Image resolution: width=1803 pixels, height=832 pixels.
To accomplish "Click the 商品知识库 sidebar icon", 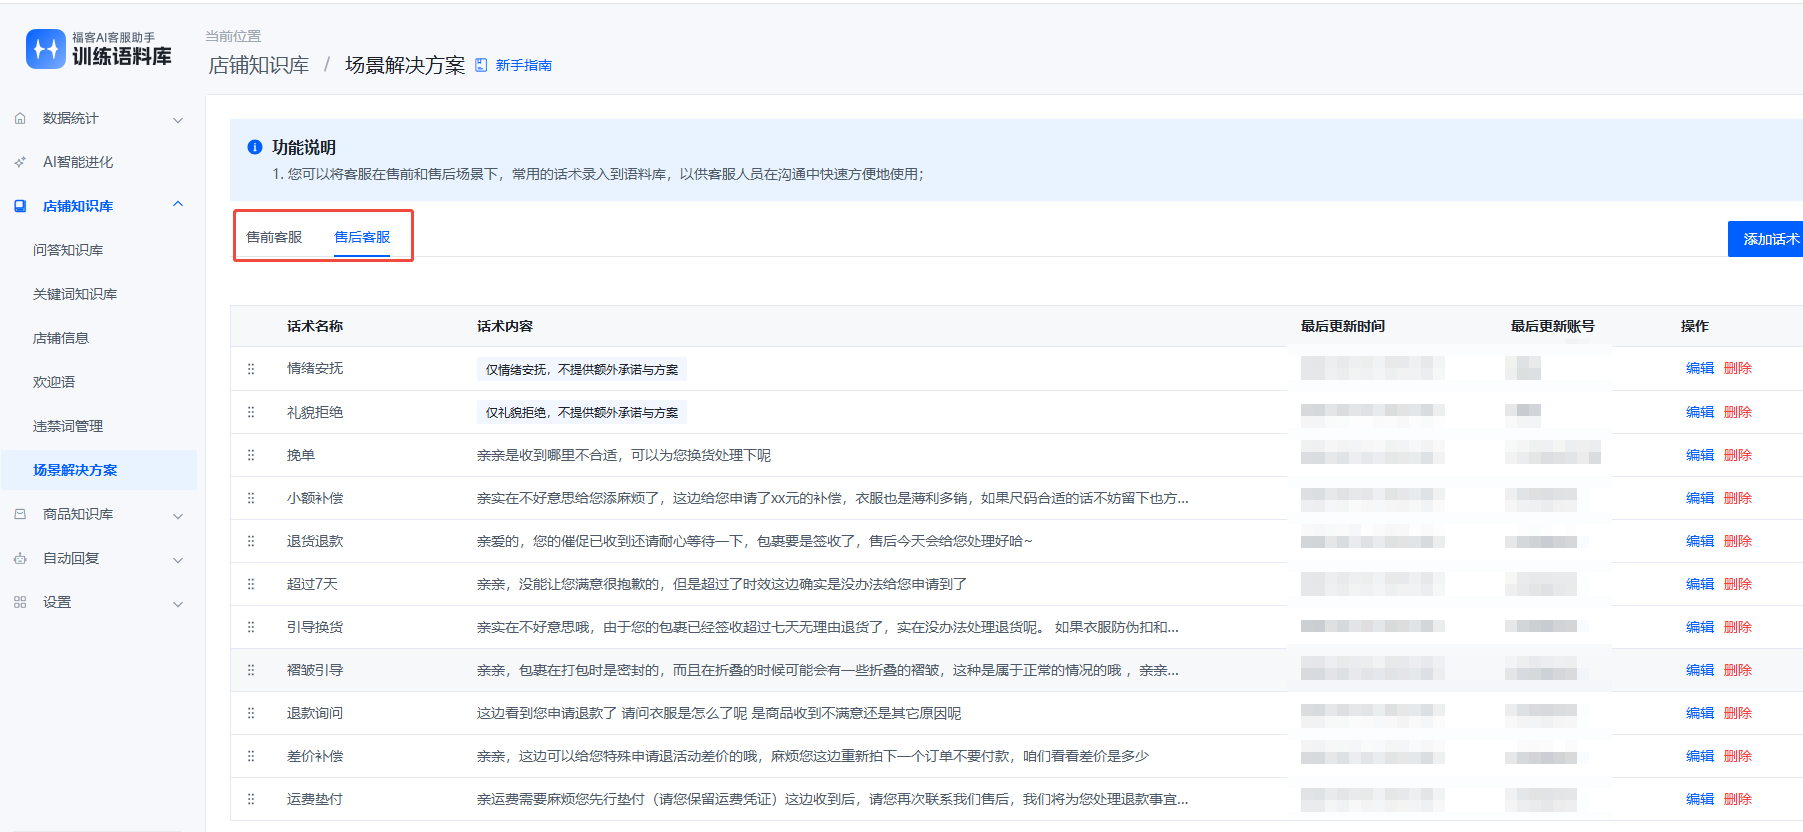I will pyautogui.click(x=20, y=514).
